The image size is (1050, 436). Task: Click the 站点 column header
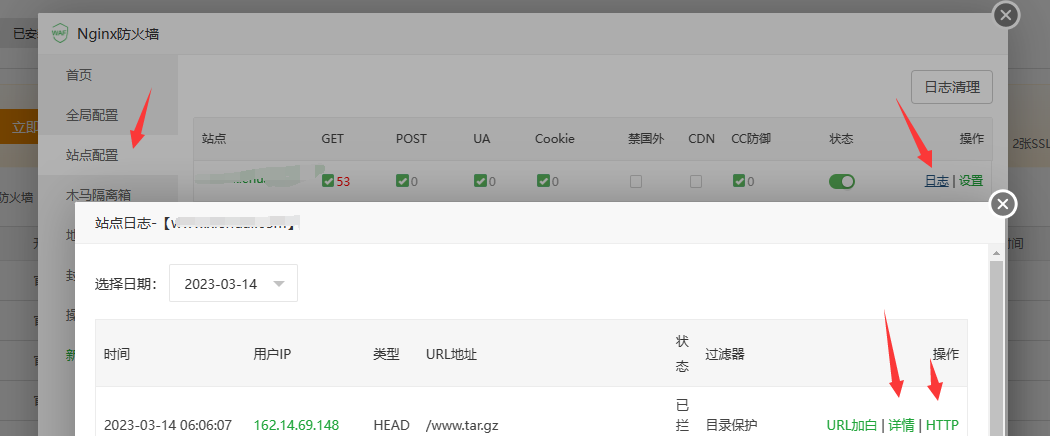[x=214, y=139]
